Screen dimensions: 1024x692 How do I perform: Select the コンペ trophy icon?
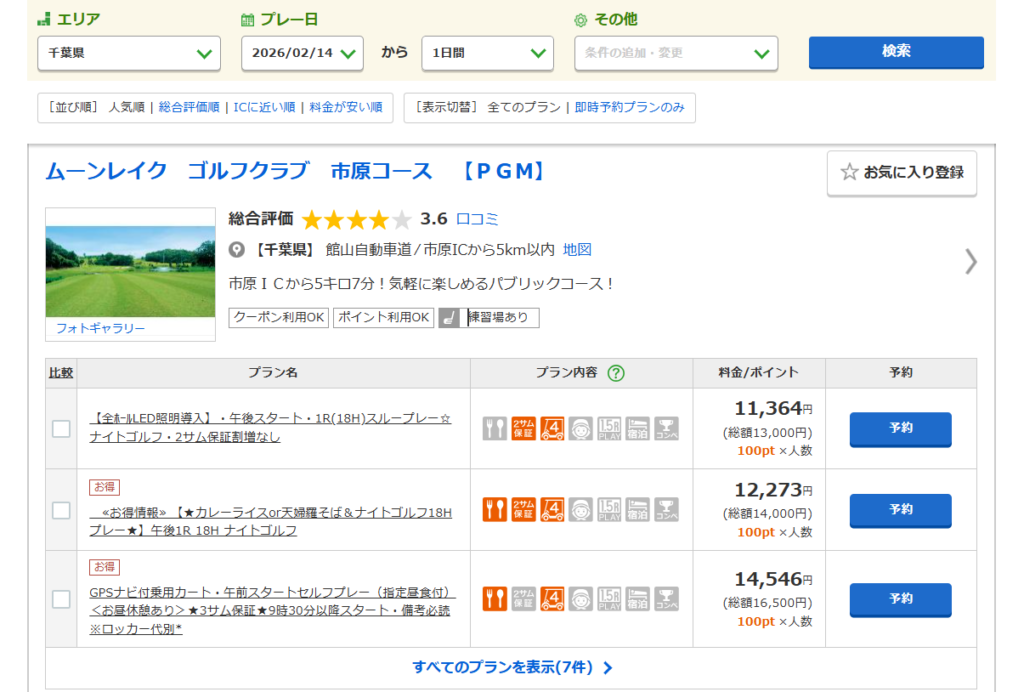pyautogui.click(x=667, y=428)
